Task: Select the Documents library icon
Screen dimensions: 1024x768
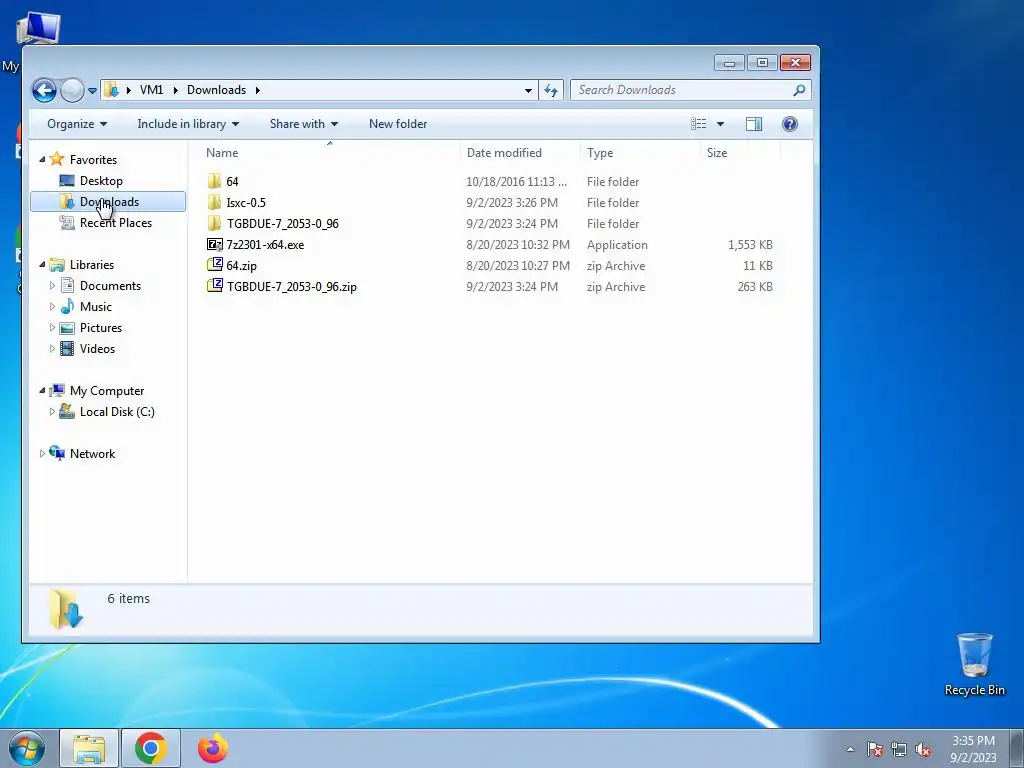Action: 67,285
